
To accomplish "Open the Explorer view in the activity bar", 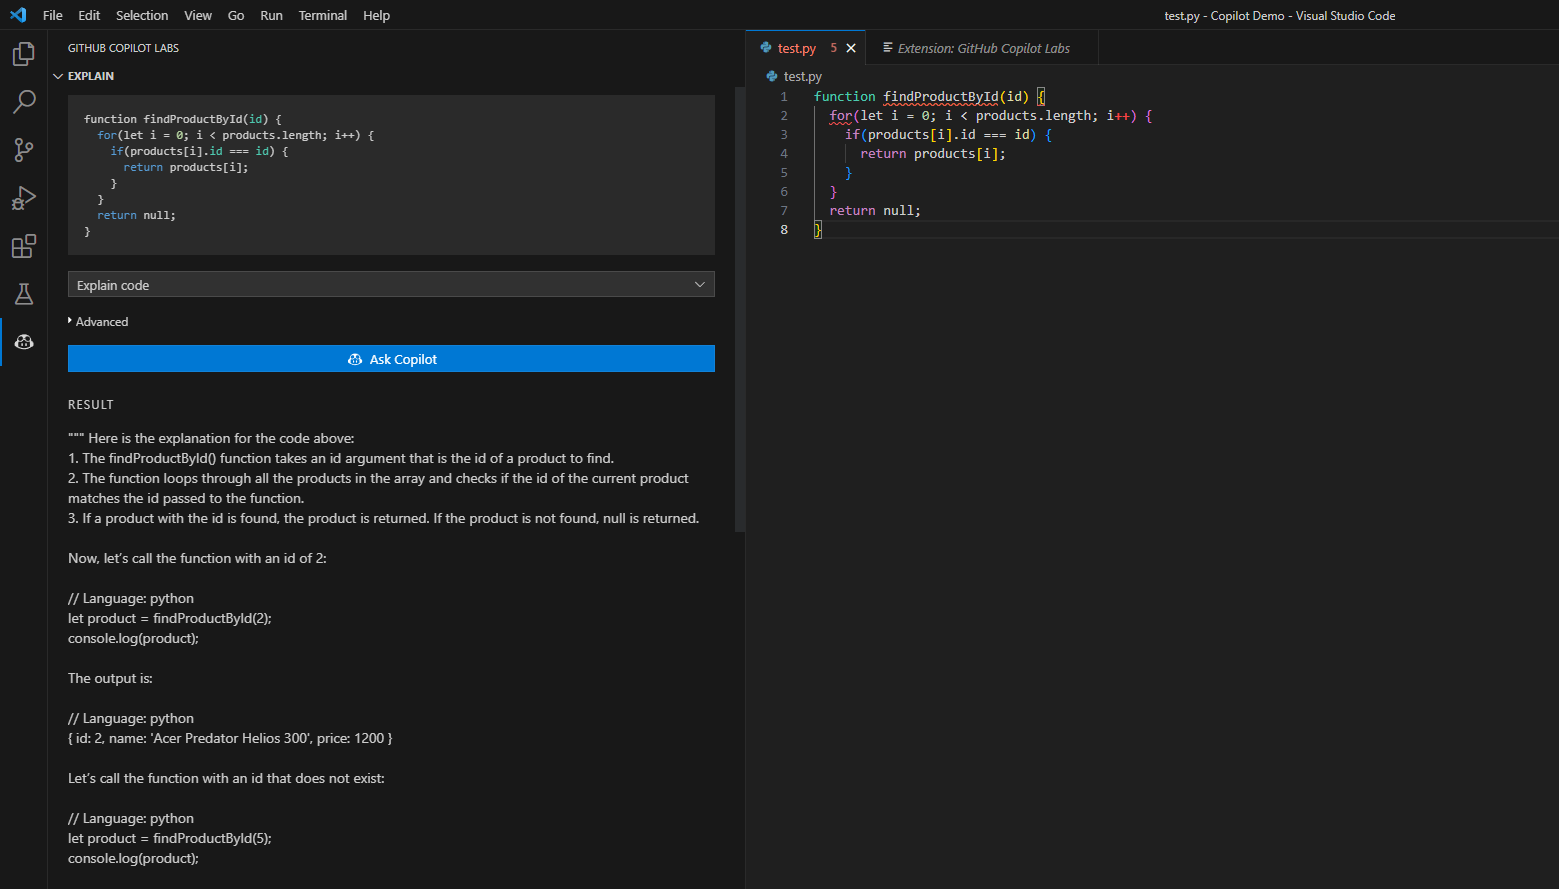I will 23,54.
